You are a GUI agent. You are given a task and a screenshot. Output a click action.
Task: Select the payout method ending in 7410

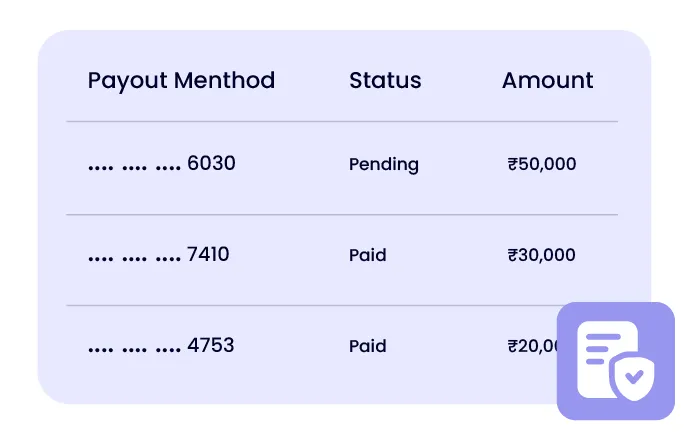[159, 254]
